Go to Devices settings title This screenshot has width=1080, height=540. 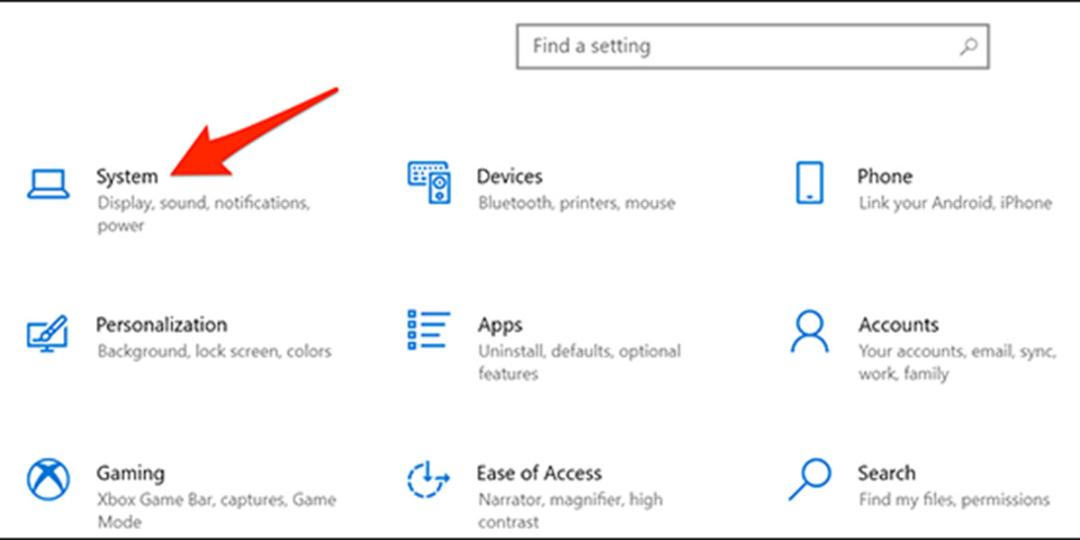point(510,176)
